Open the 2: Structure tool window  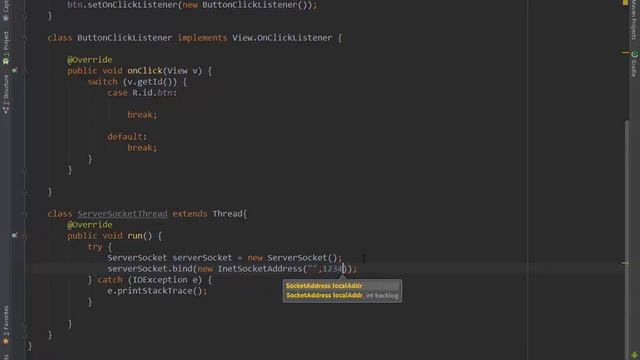coord(6,94)
